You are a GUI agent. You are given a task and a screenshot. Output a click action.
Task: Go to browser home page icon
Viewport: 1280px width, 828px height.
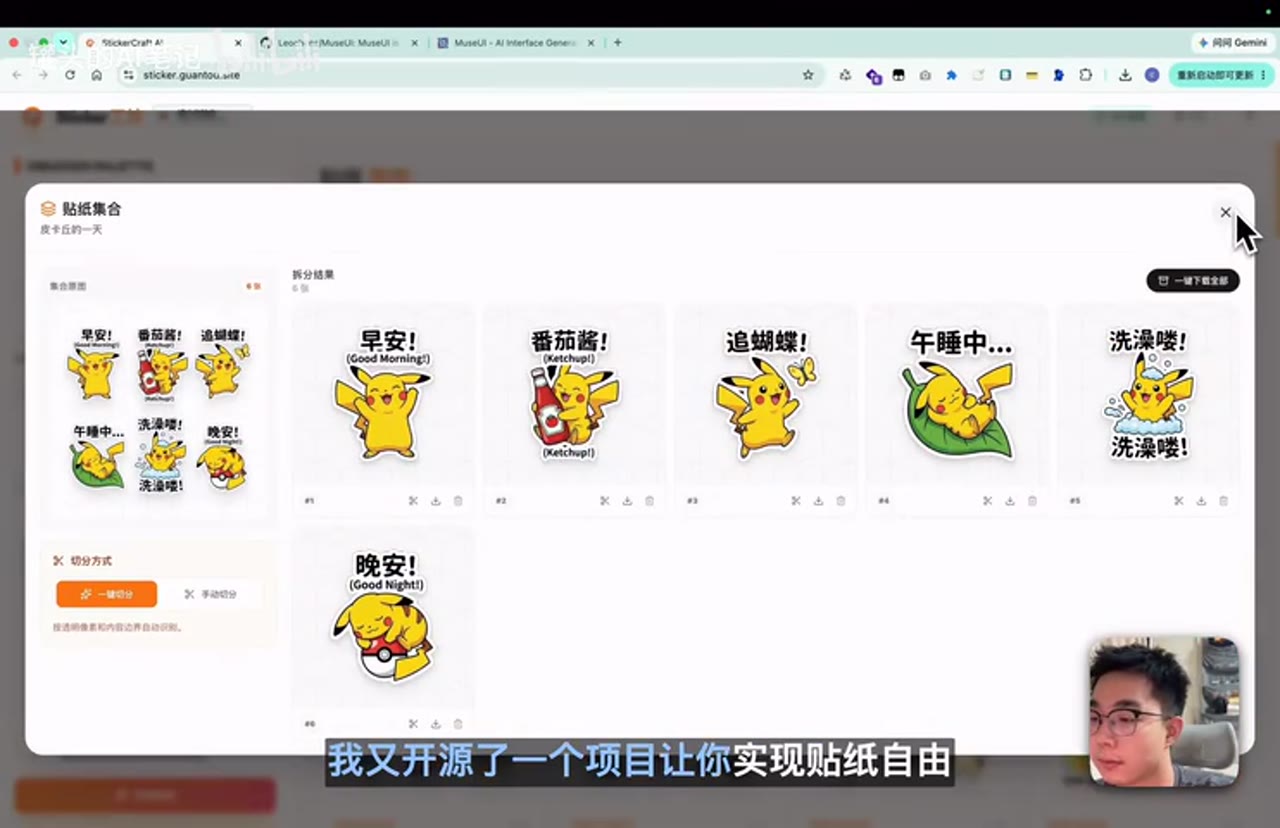click(x=96, y=75)
